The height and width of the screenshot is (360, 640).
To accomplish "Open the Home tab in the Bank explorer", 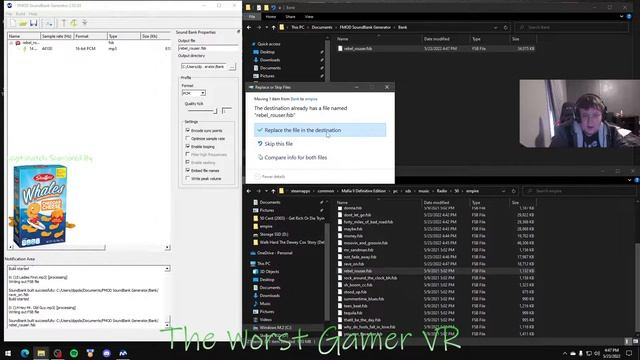I will tap(271, 17).
